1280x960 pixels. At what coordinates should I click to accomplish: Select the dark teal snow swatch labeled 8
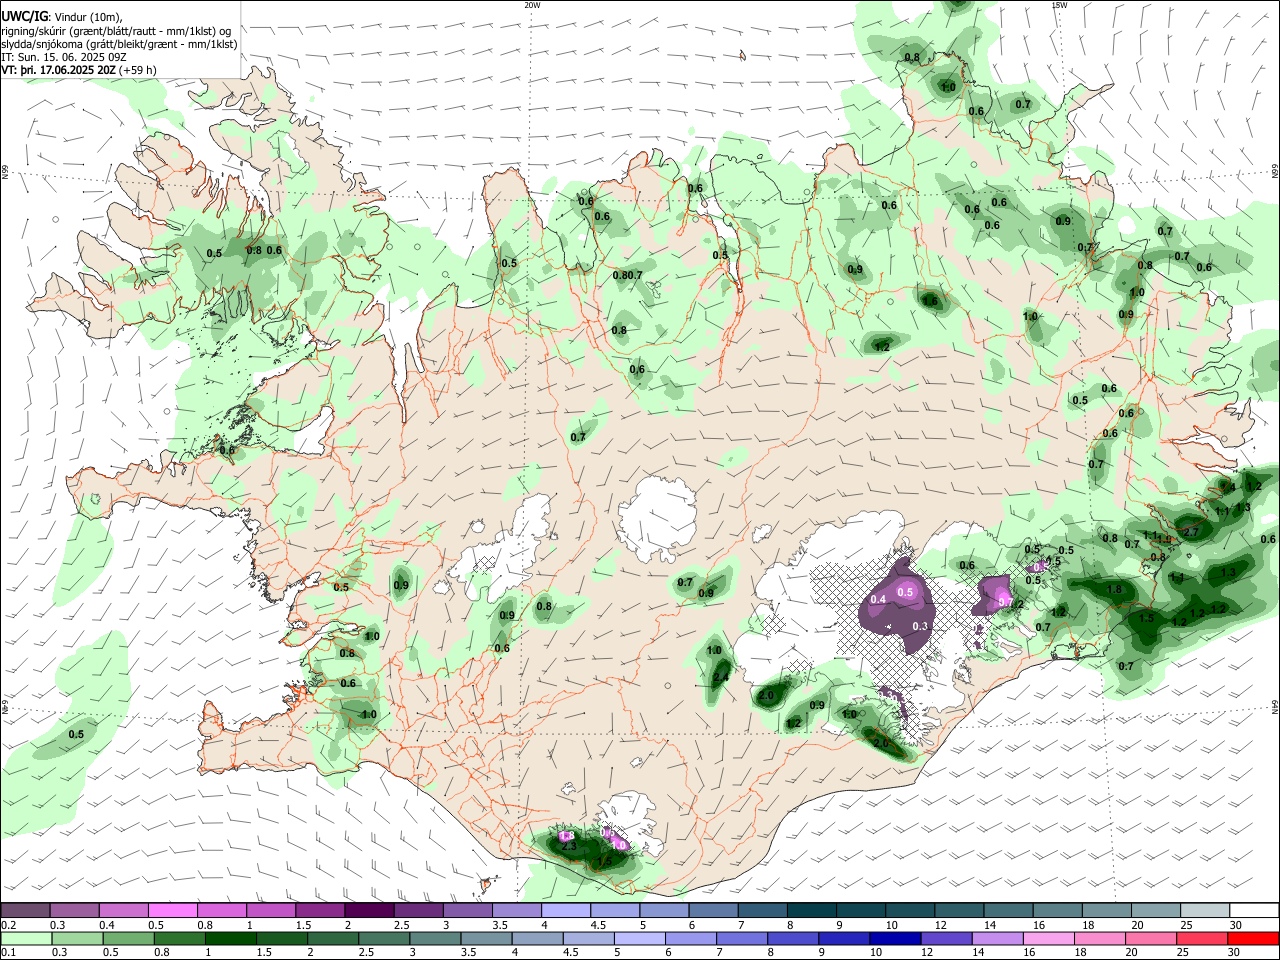(811, 911)
